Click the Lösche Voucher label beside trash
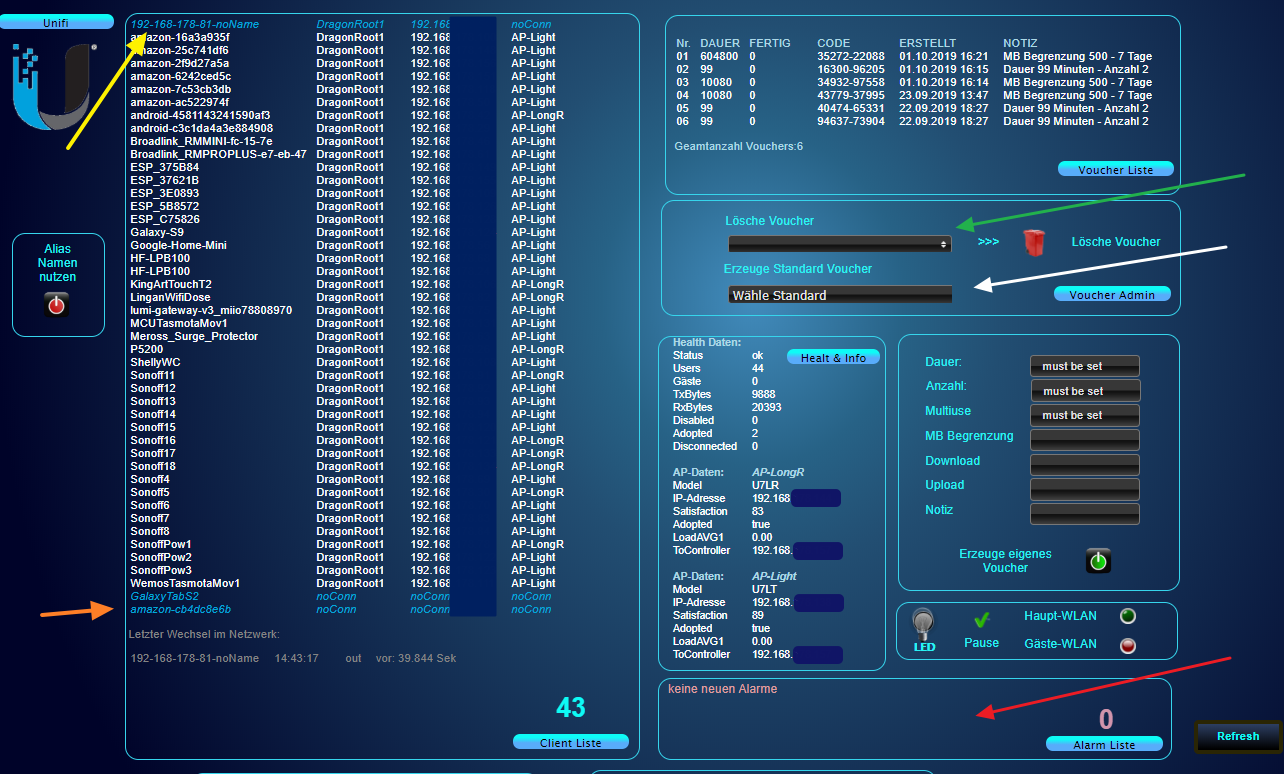Image resolution: width=1284 pixels, height=774 pixels. click(x=1116, y=242)
